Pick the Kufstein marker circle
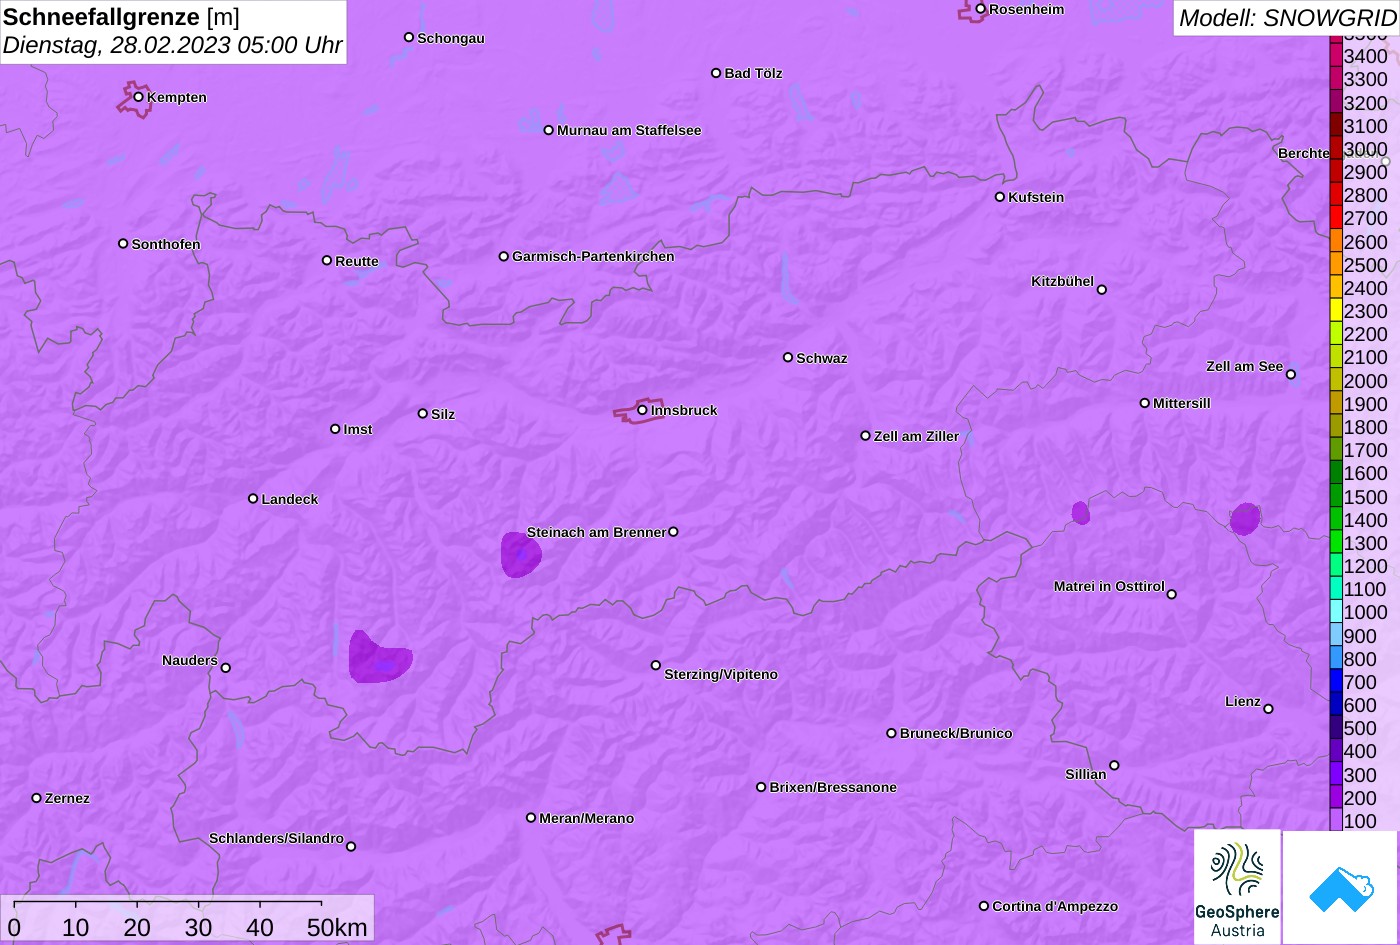The height and width of the screenshot is (945, 1400). click(1000, 197)
